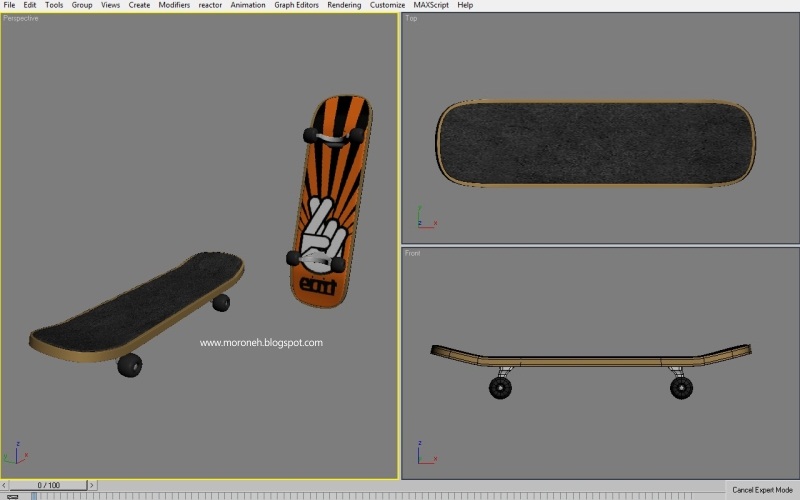
Task: Step to previous frame with left arrow
Action: (4, 485)
